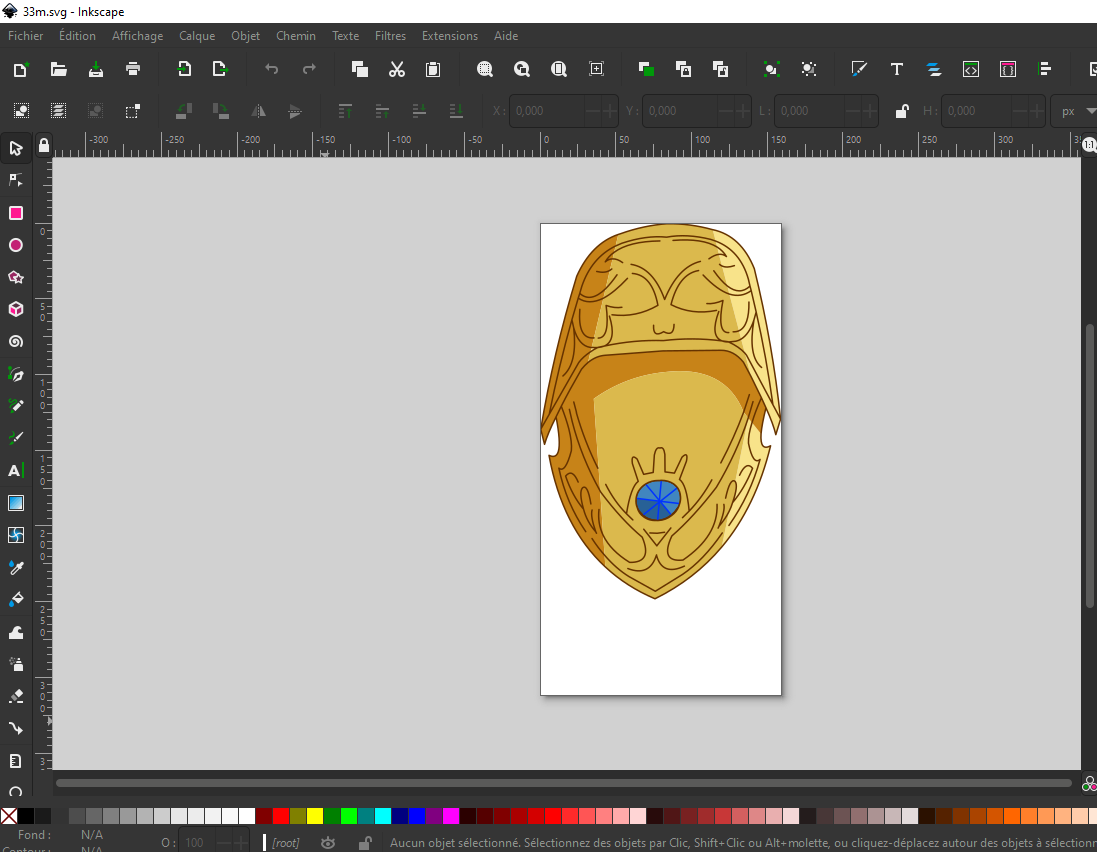The width and height of the screenshot is (1097, 852).
Task: Click the Open document folder button
Action: [x=59, y=69]
